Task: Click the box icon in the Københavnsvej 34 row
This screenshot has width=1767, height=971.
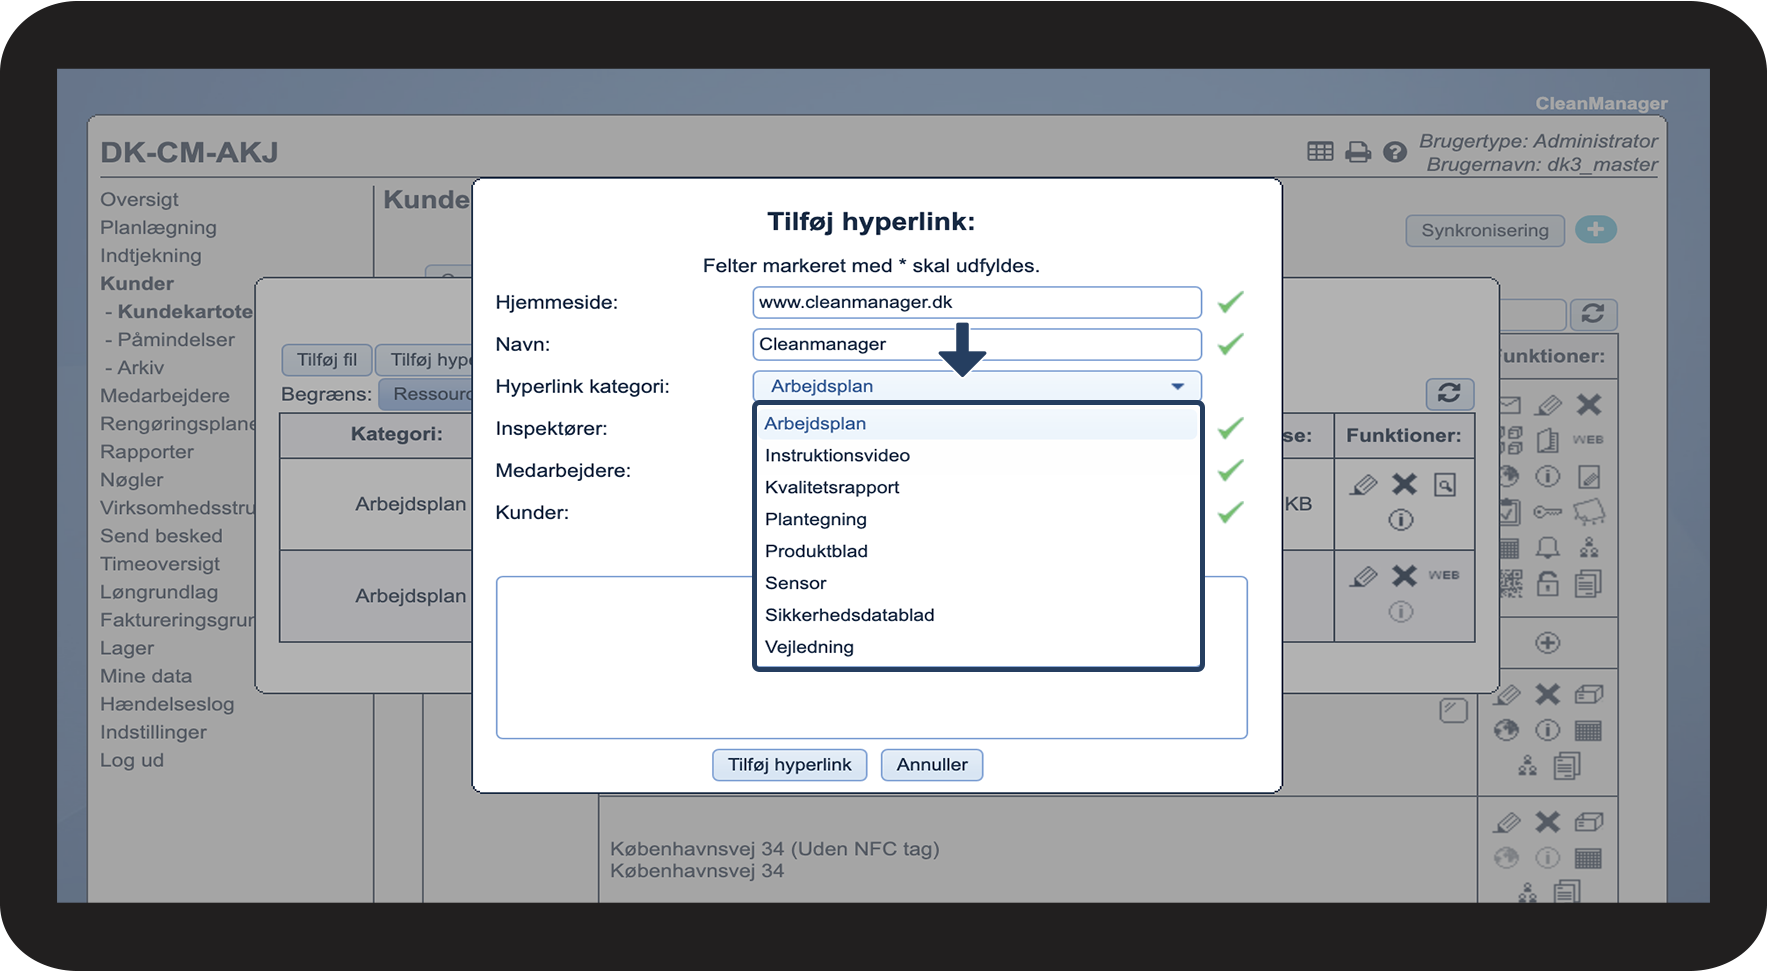Action: [x=1589, y=822]
